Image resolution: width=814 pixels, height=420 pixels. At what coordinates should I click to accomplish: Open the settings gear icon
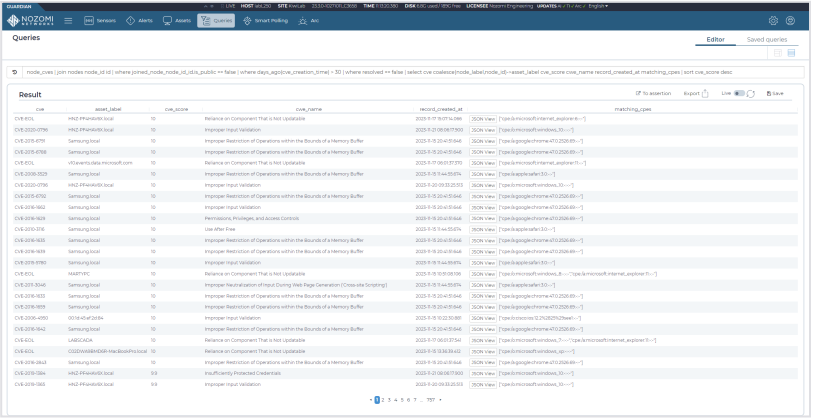click(x=772, y=20)
